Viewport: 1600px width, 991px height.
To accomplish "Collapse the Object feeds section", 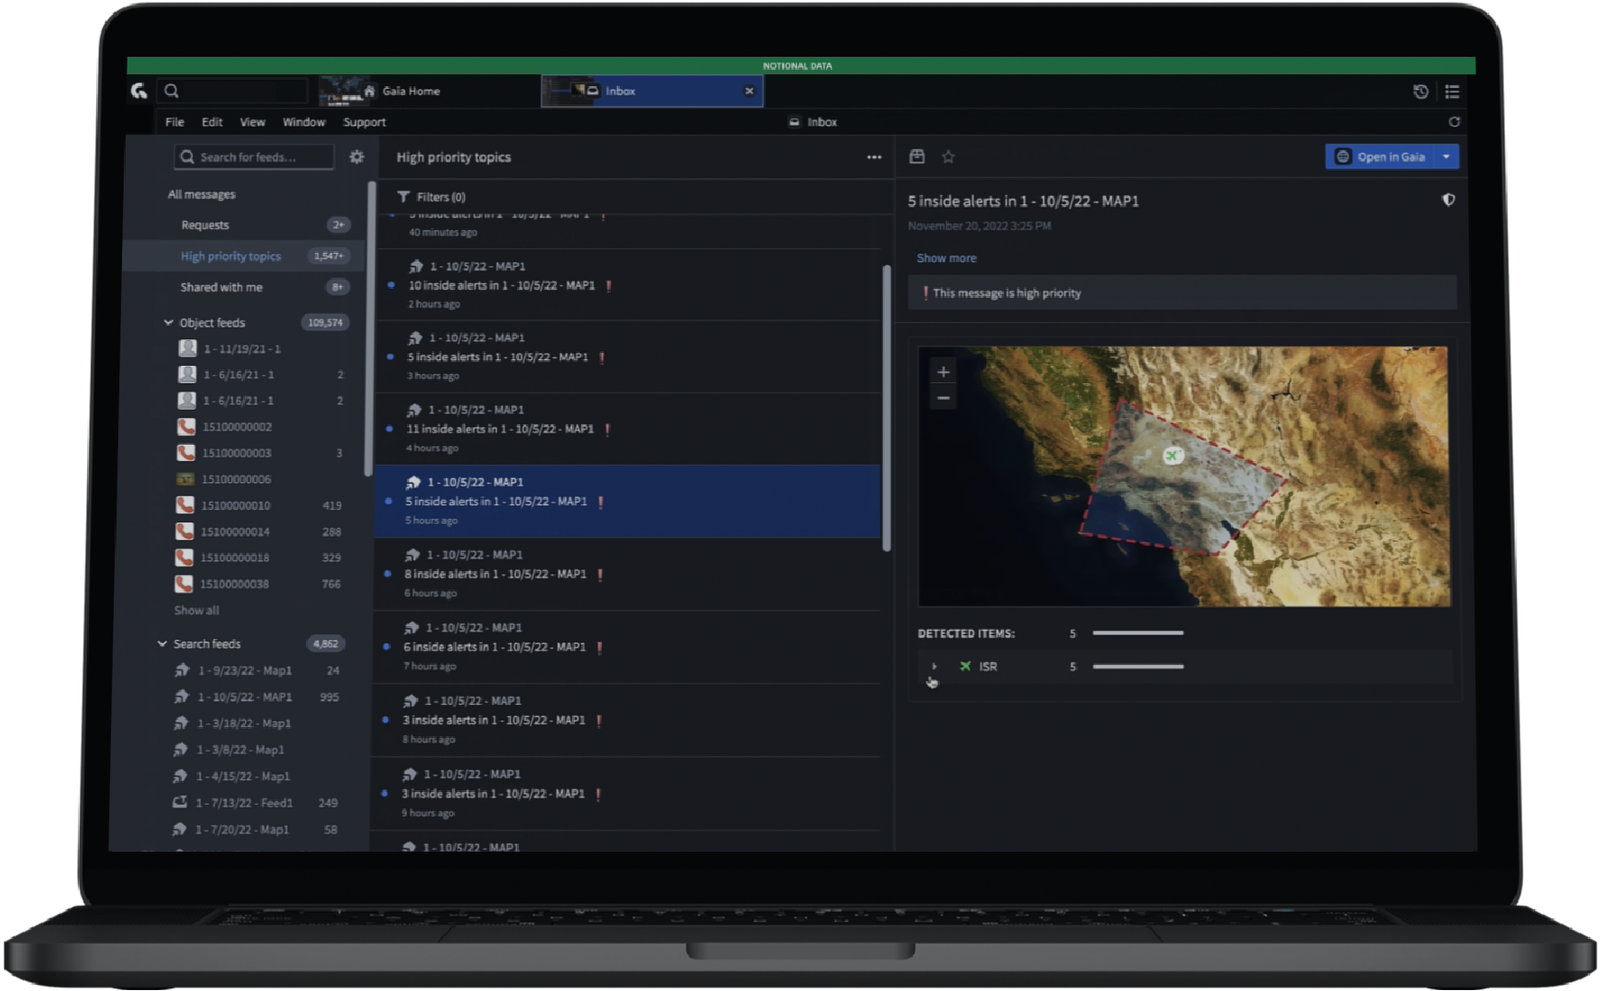I will [x=168, y=323].
